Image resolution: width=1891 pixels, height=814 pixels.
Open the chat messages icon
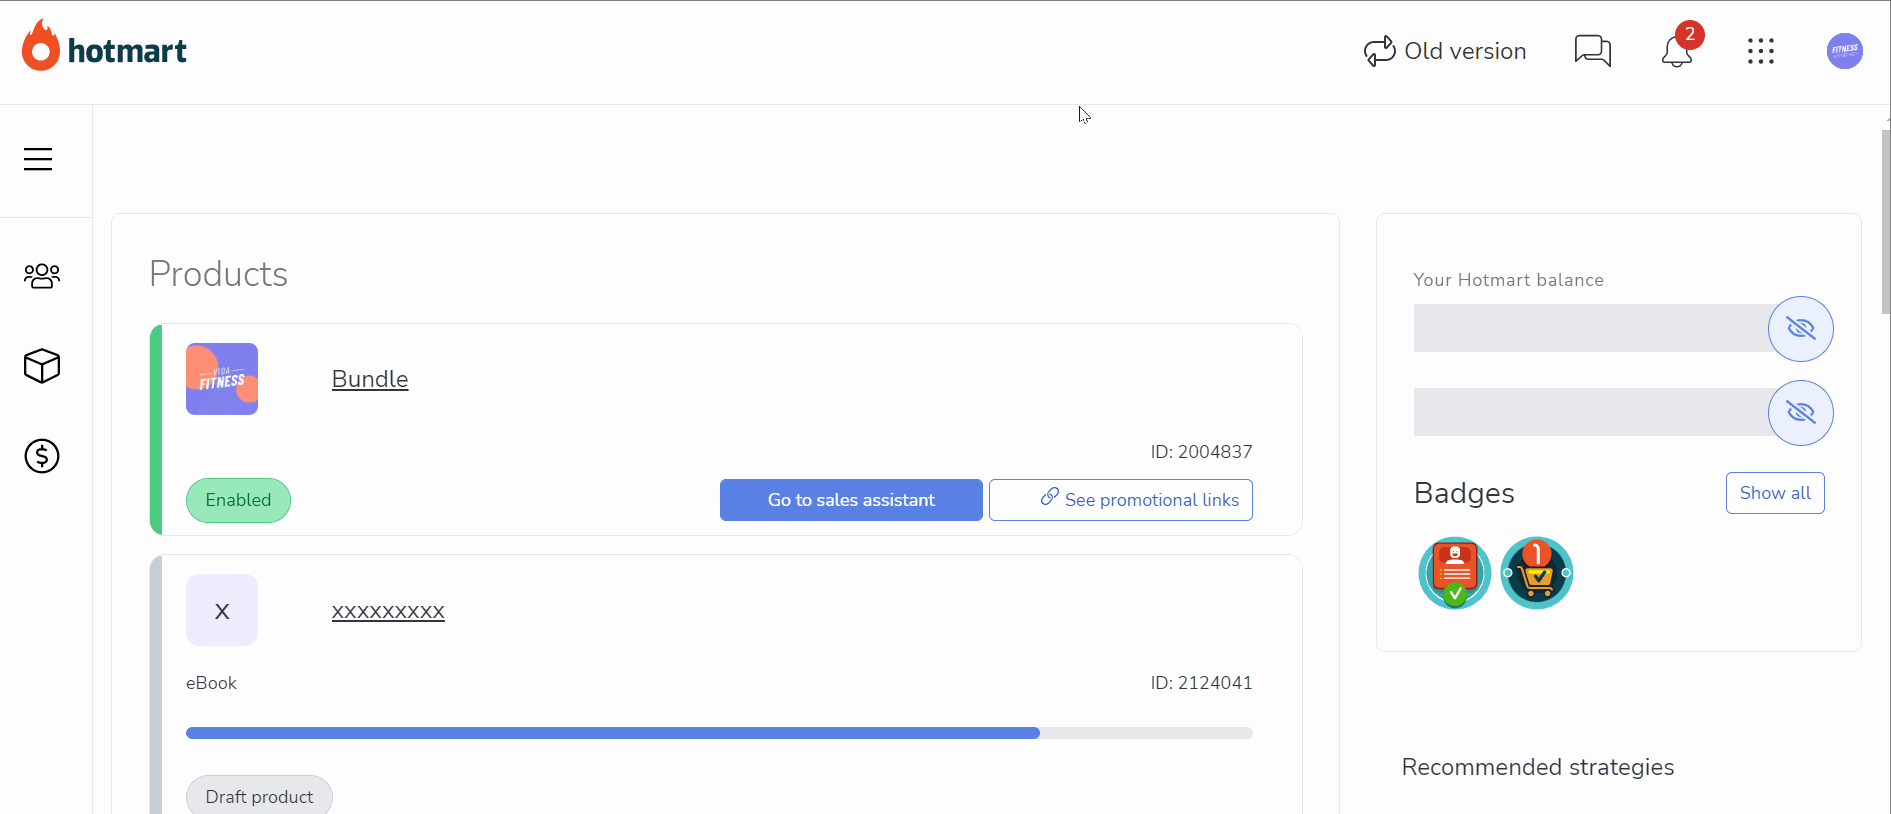coord(1593,51)
